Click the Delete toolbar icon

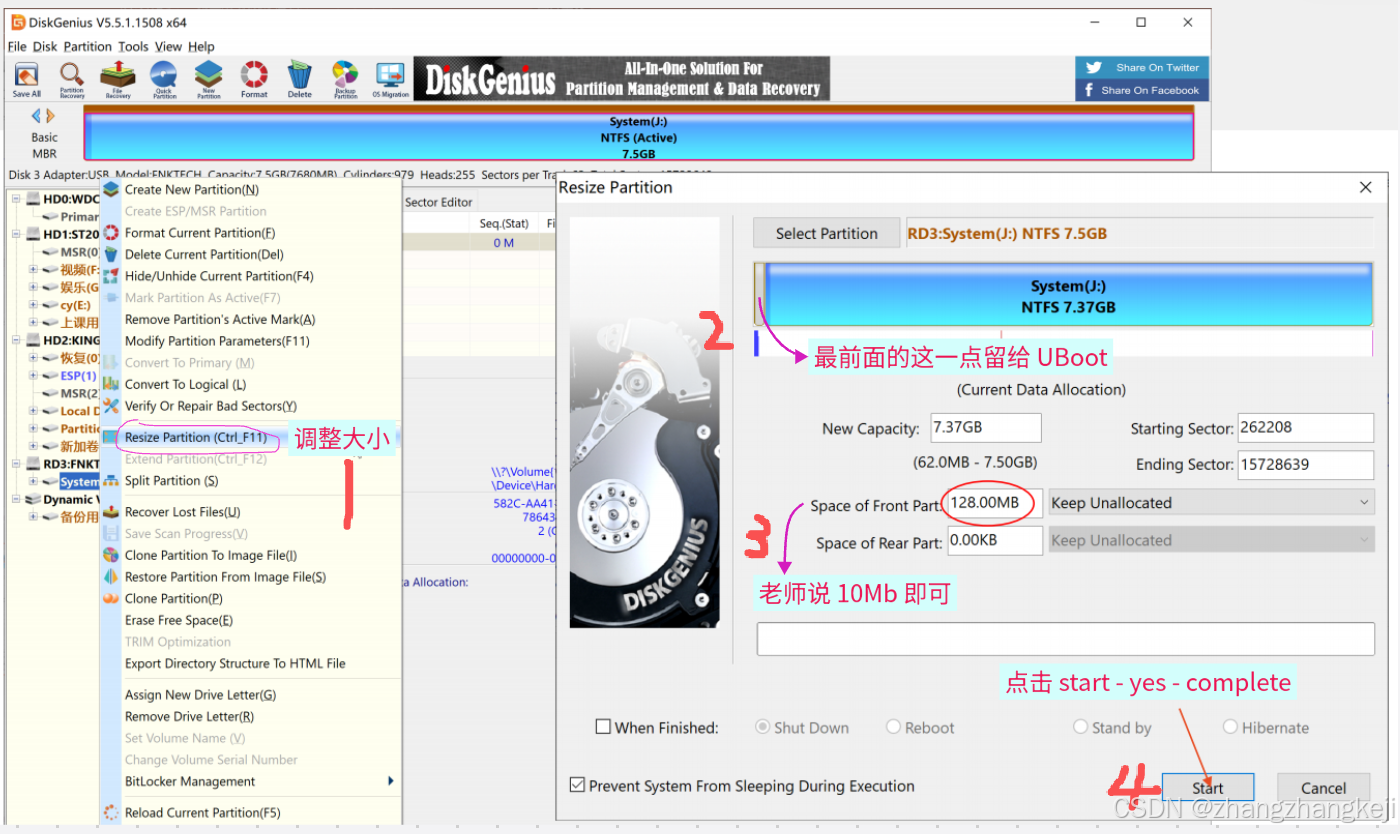299,79
